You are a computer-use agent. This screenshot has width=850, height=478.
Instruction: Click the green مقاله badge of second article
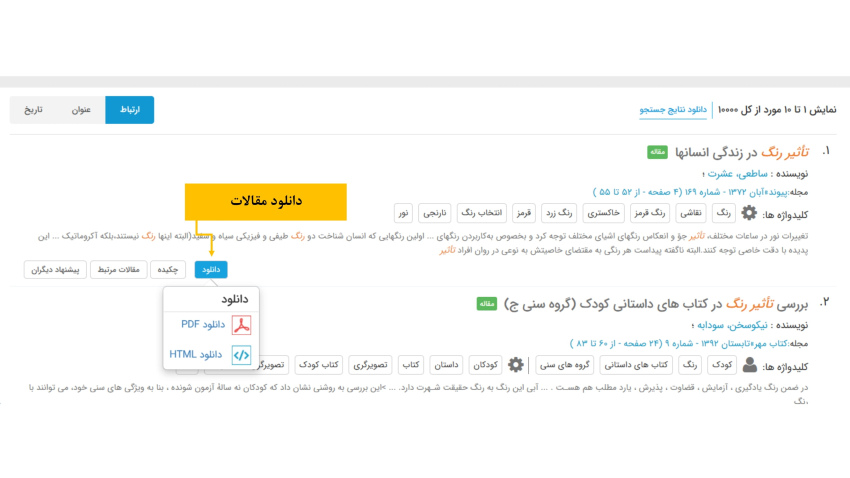click(x=486, y=303)
